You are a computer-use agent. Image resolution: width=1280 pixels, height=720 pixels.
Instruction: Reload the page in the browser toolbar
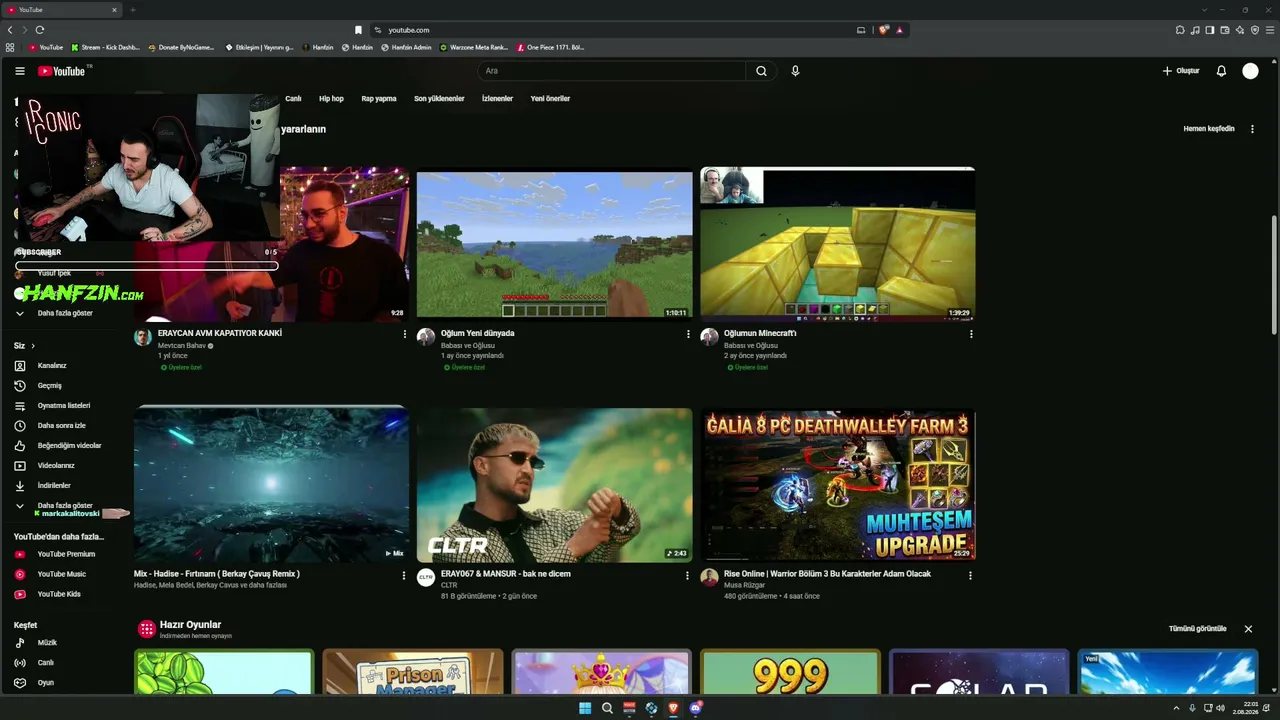tap(40, 30)
